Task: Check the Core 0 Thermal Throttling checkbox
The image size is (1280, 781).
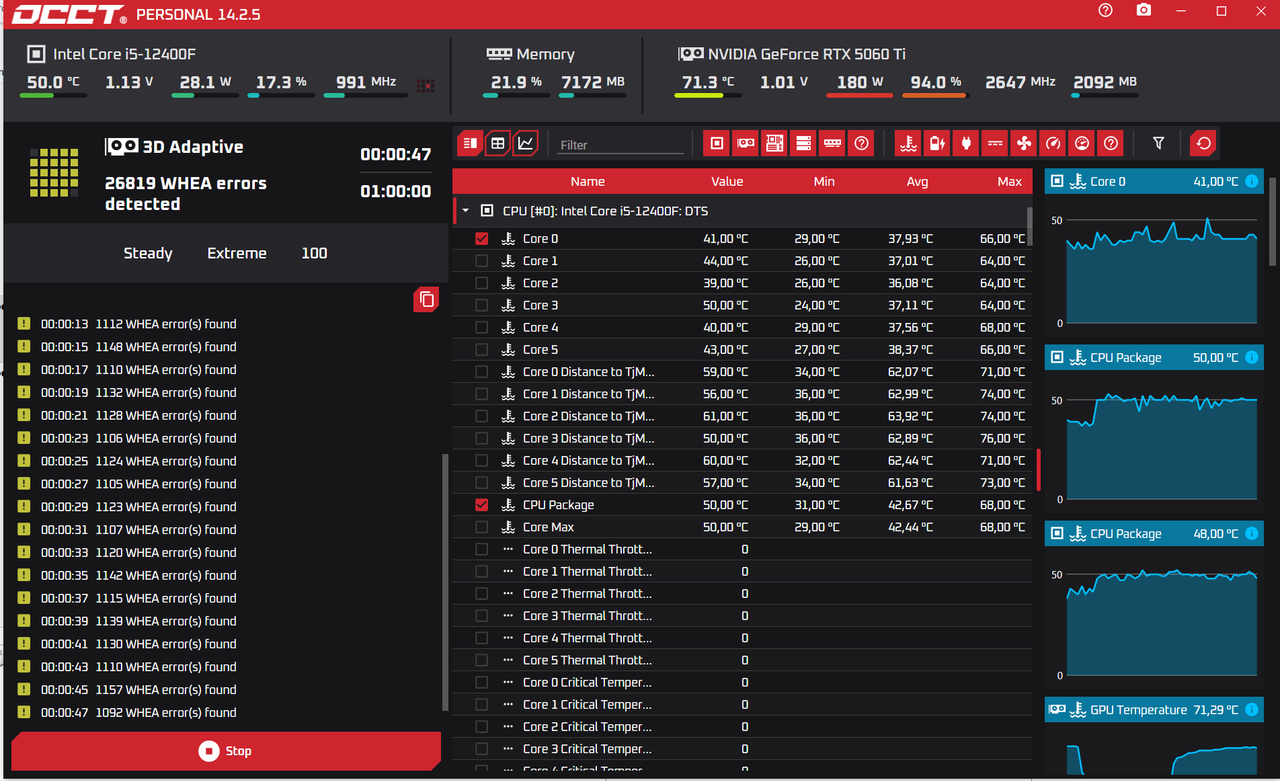Action: tap(482, 549)
